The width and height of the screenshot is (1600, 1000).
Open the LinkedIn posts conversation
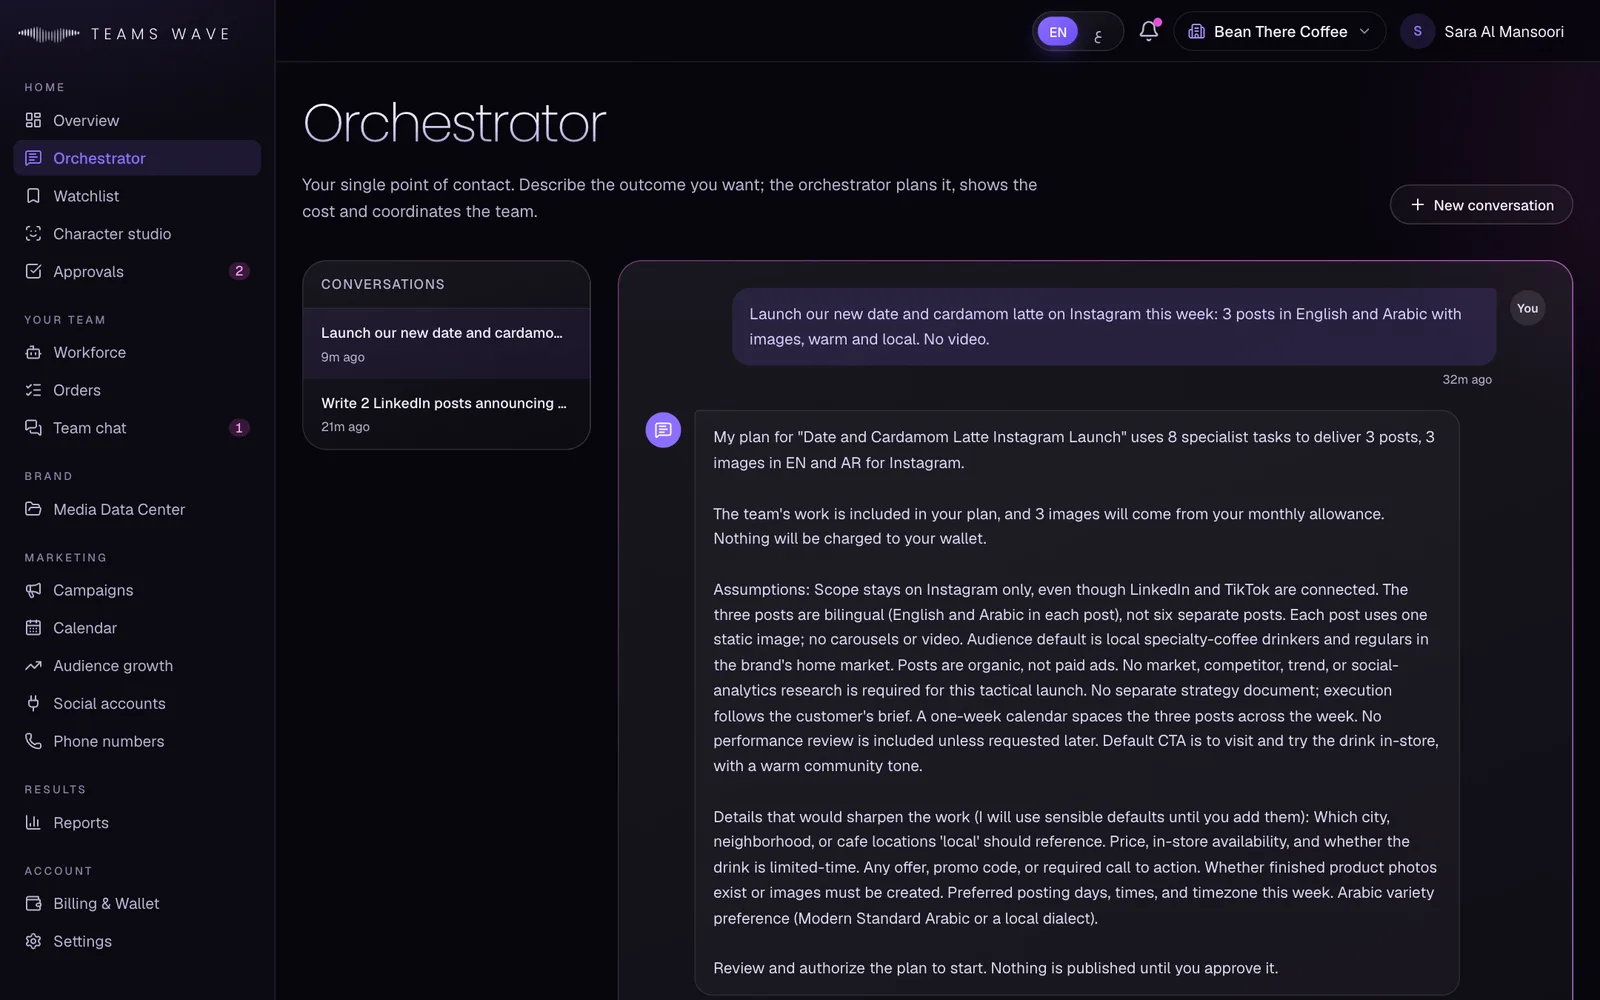coord(446,414)
